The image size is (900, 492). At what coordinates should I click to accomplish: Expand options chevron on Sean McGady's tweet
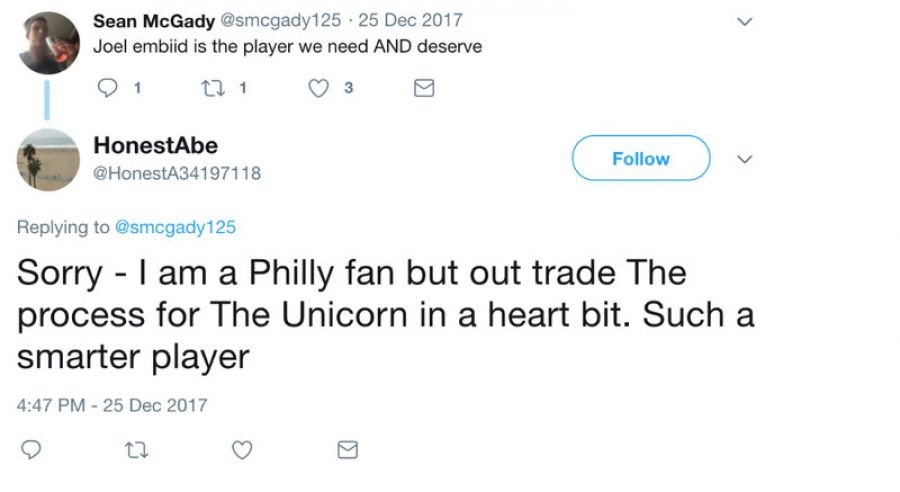(x=743, y=21)
